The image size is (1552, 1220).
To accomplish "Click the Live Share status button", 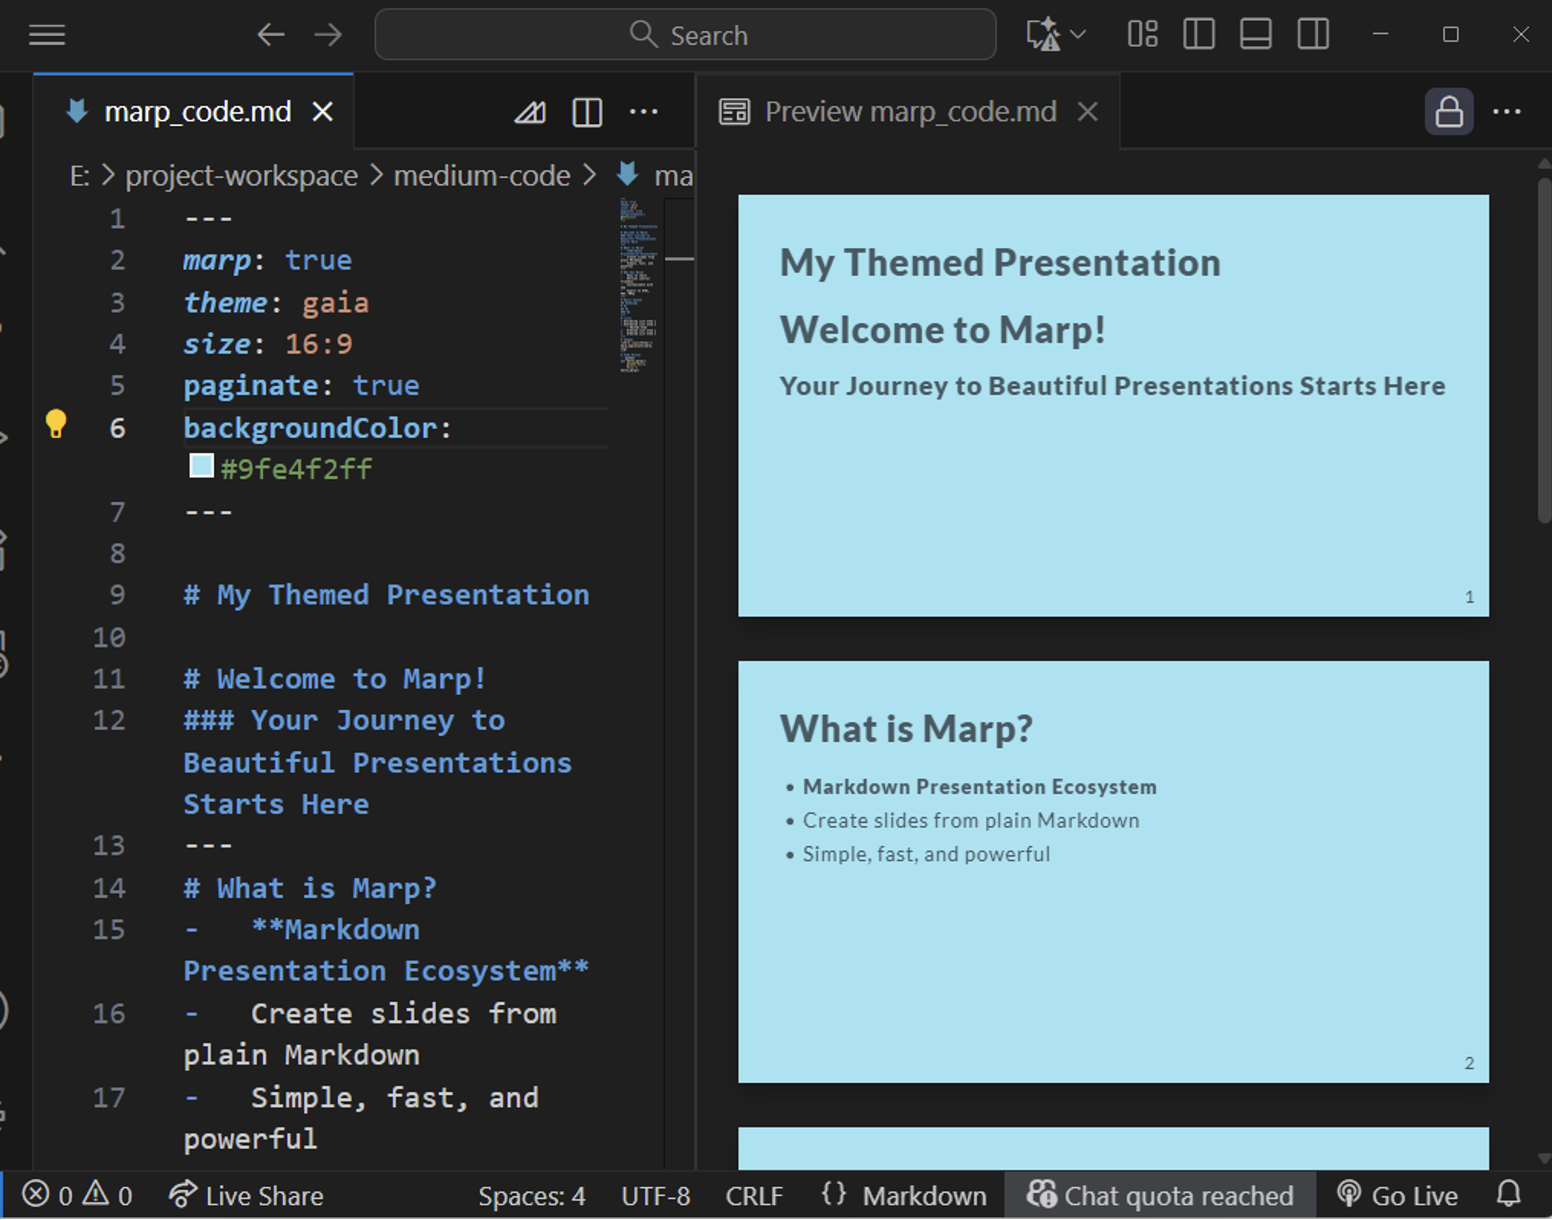I will [247, 1195].
